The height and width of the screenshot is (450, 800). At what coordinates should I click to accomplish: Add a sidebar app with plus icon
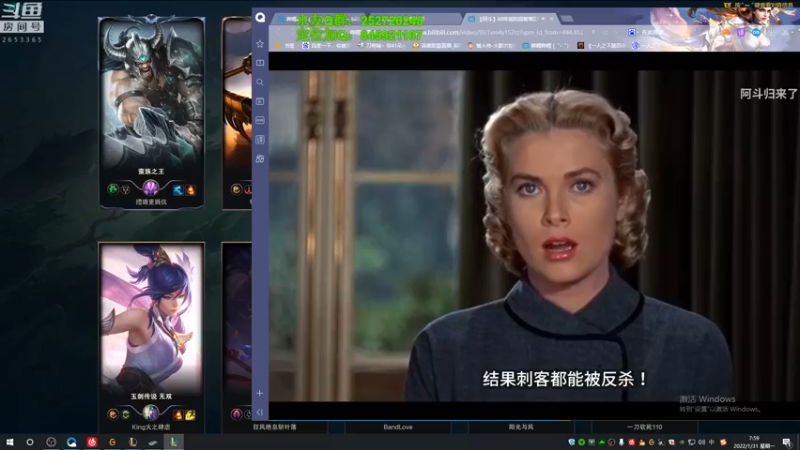point(260,393)
